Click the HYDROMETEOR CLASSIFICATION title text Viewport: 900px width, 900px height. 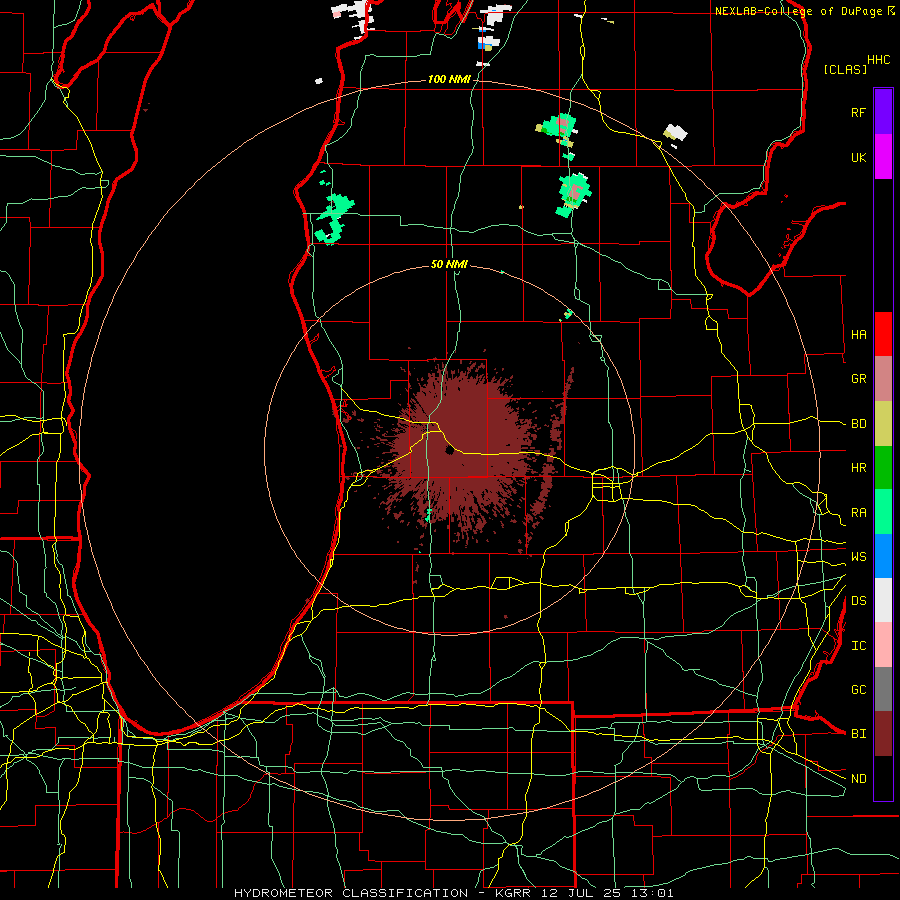[x=351, y=893]
